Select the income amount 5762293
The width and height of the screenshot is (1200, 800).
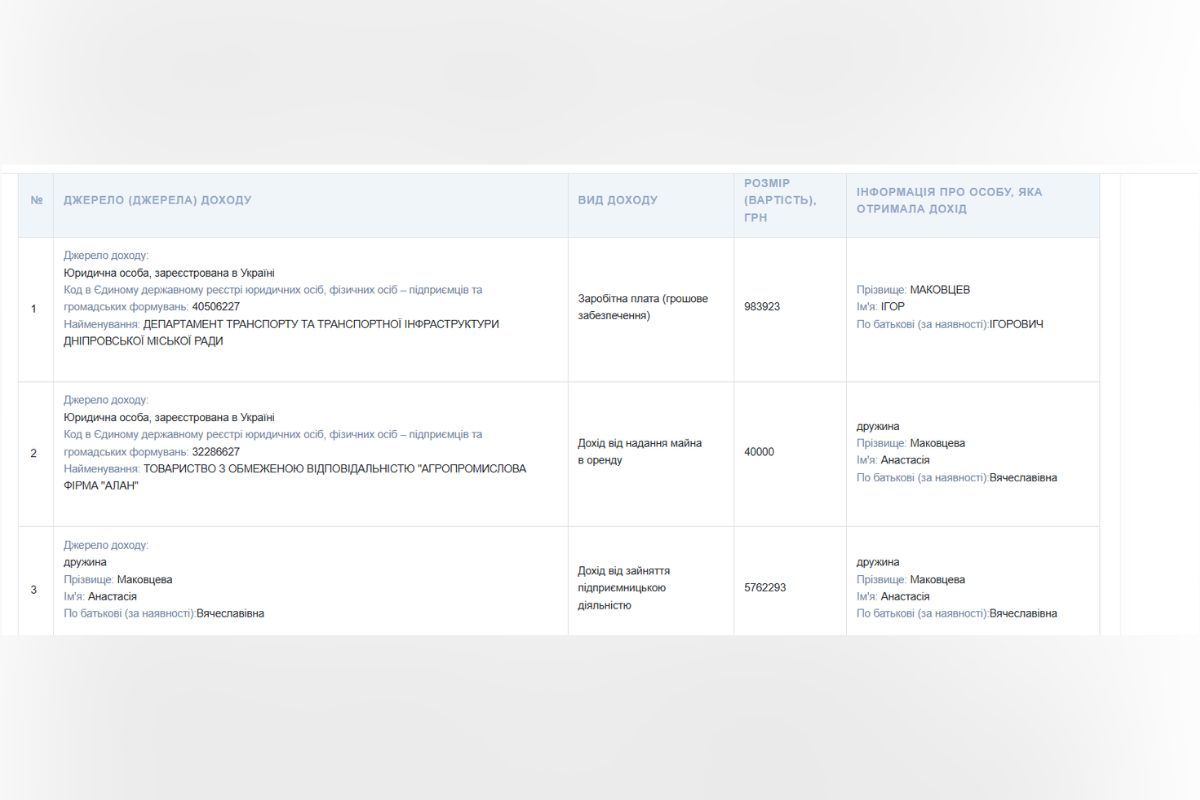[x=765, y=588]
